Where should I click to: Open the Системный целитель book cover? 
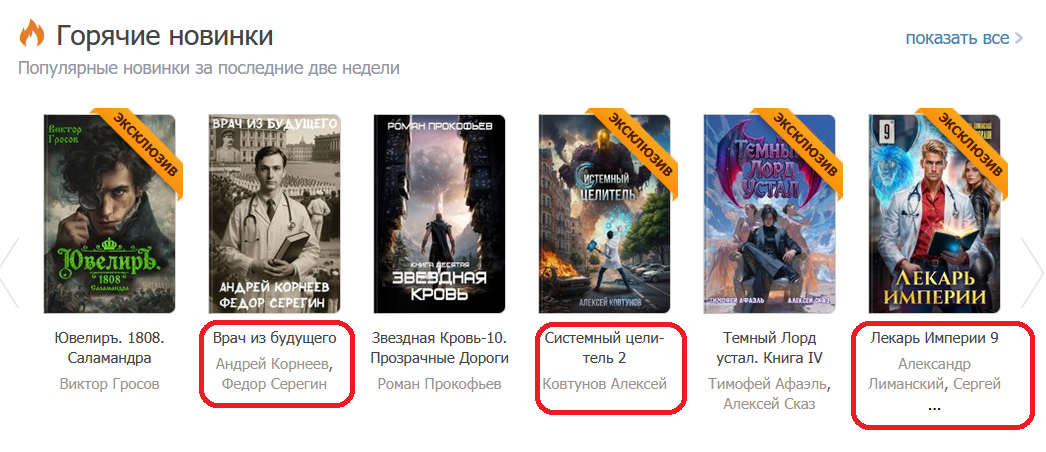tap(604, 214)
